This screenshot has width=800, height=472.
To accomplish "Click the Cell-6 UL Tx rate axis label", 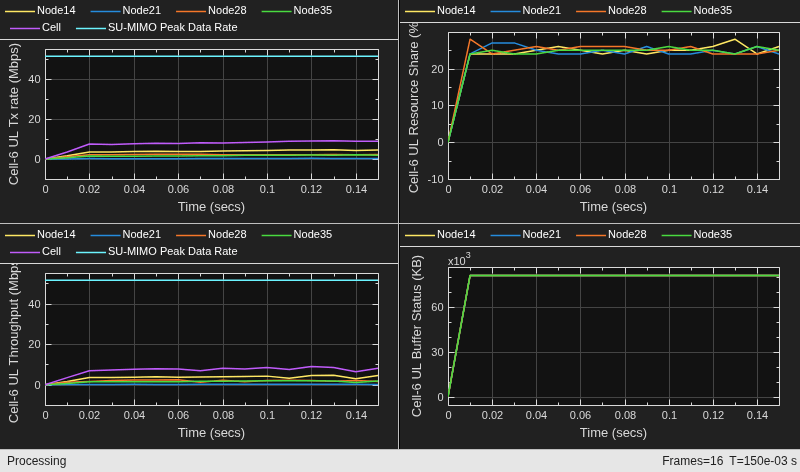I will pos(14,114).
